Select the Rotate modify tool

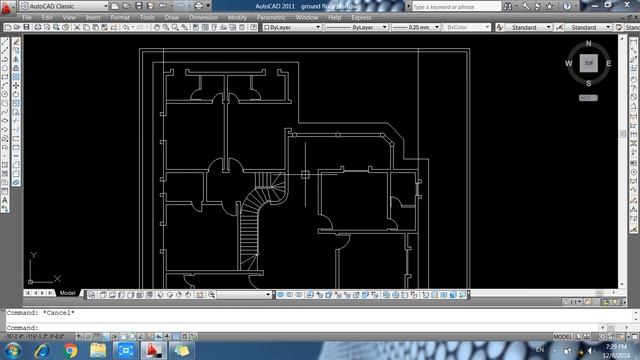16,95
